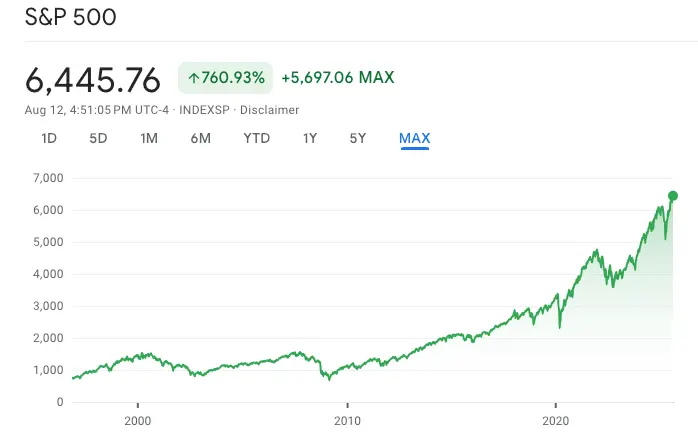Click the 7,000 y-axis label
Image resolution: width=698 pixels, height=437 pixels.
pyautogui.click(x=47, y=178)
